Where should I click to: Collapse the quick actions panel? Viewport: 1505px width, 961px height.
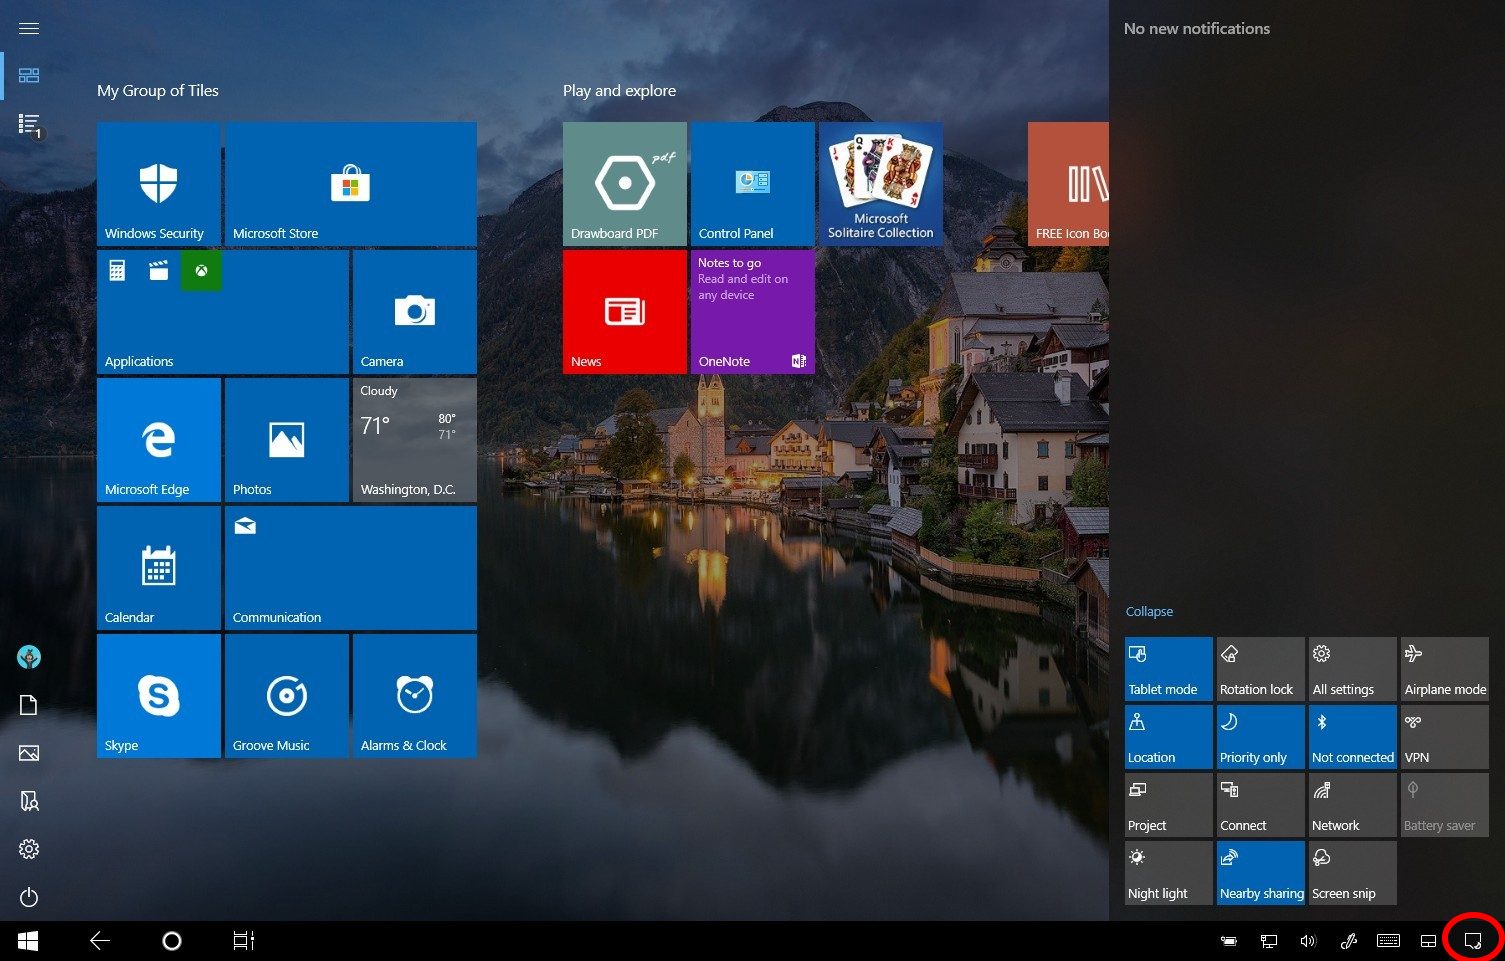pos(1149,611)
